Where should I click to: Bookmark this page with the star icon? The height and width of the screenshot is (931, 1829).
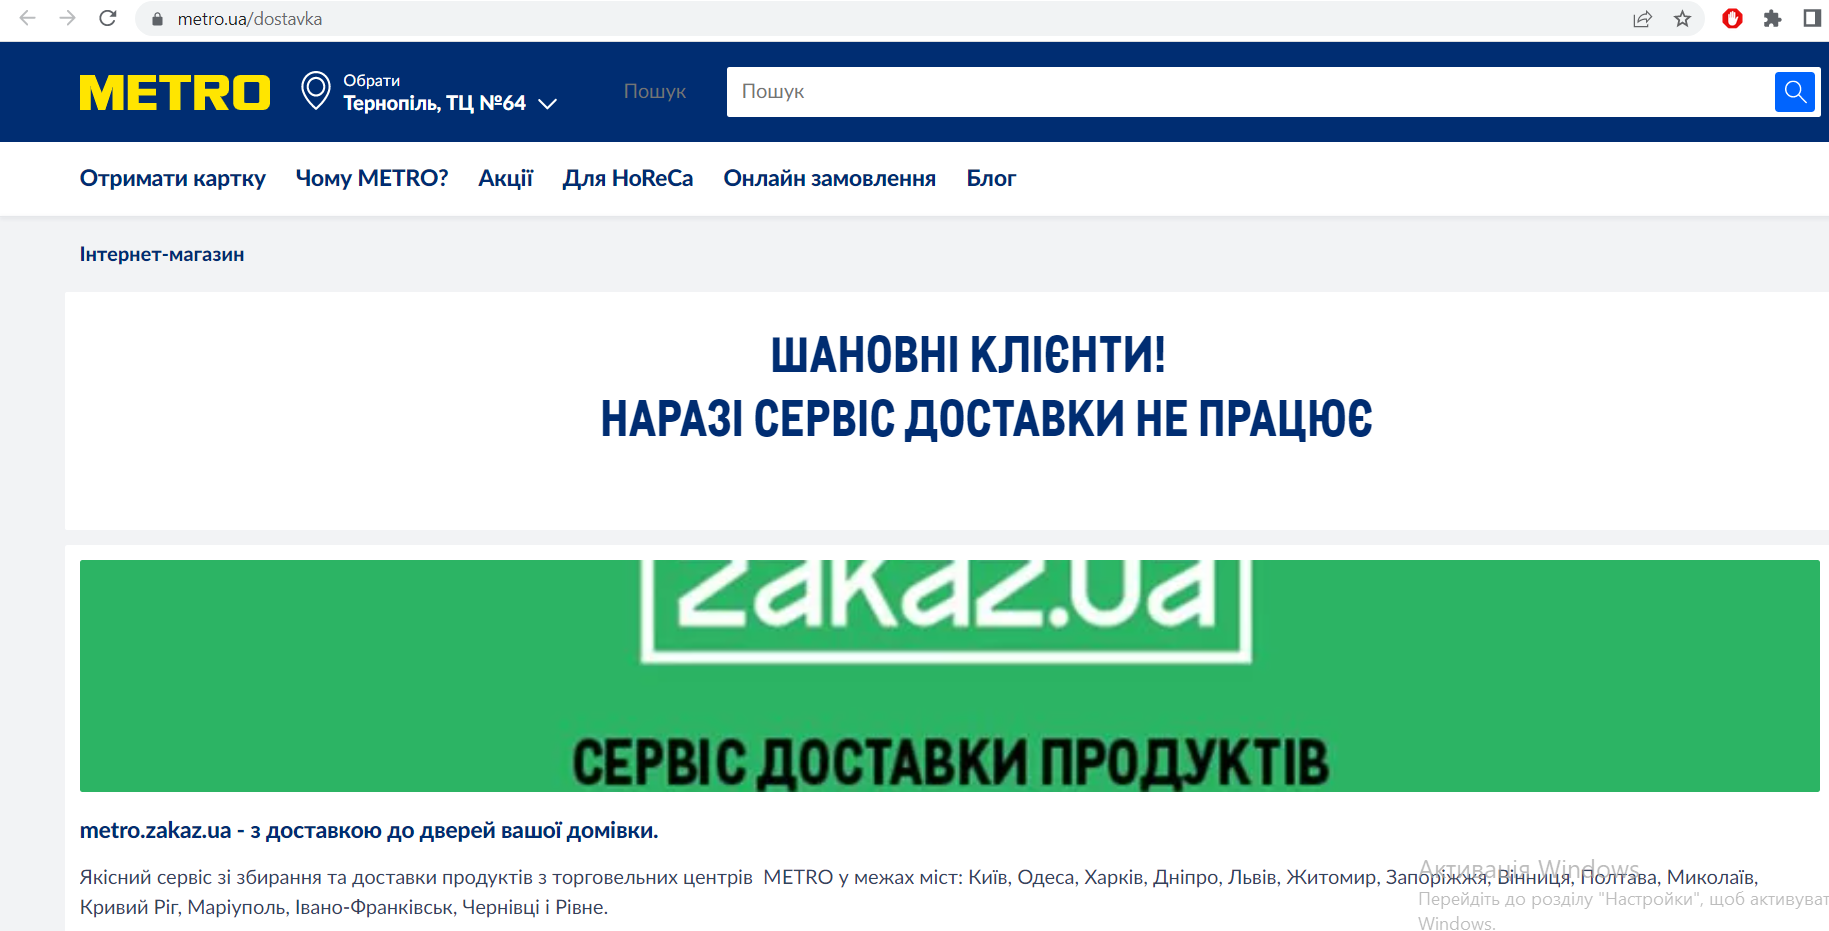[x=1683, y=19]
